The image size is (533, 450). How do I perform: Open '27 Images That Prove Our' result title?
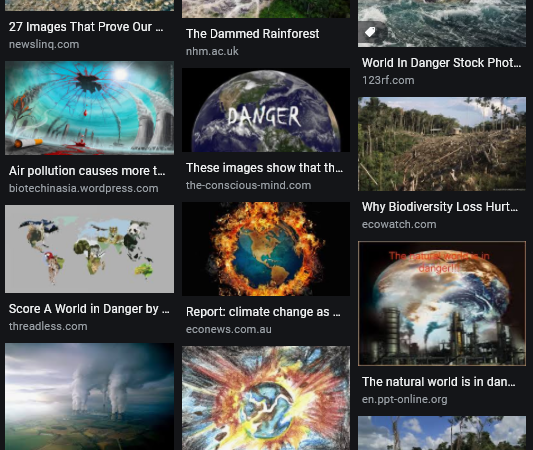click(x=86, y=27)
